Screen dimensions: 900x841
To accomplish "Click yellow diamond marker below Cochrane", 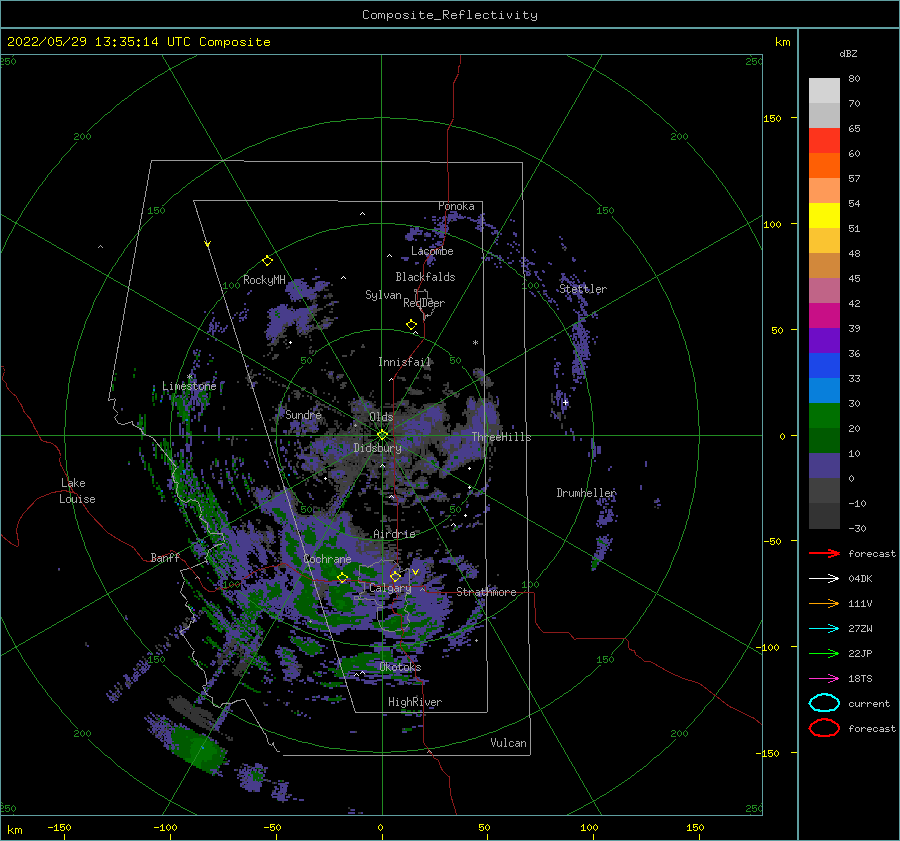I will pos(343,578).
